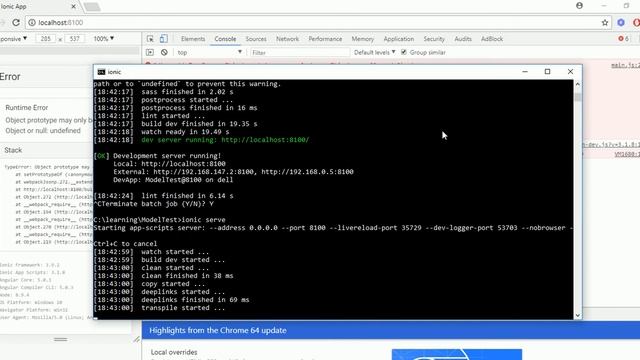Image resolution: width=640 pixels, height=360 pixels.
Task: Open the Sources tab
Action: point(256,39)
